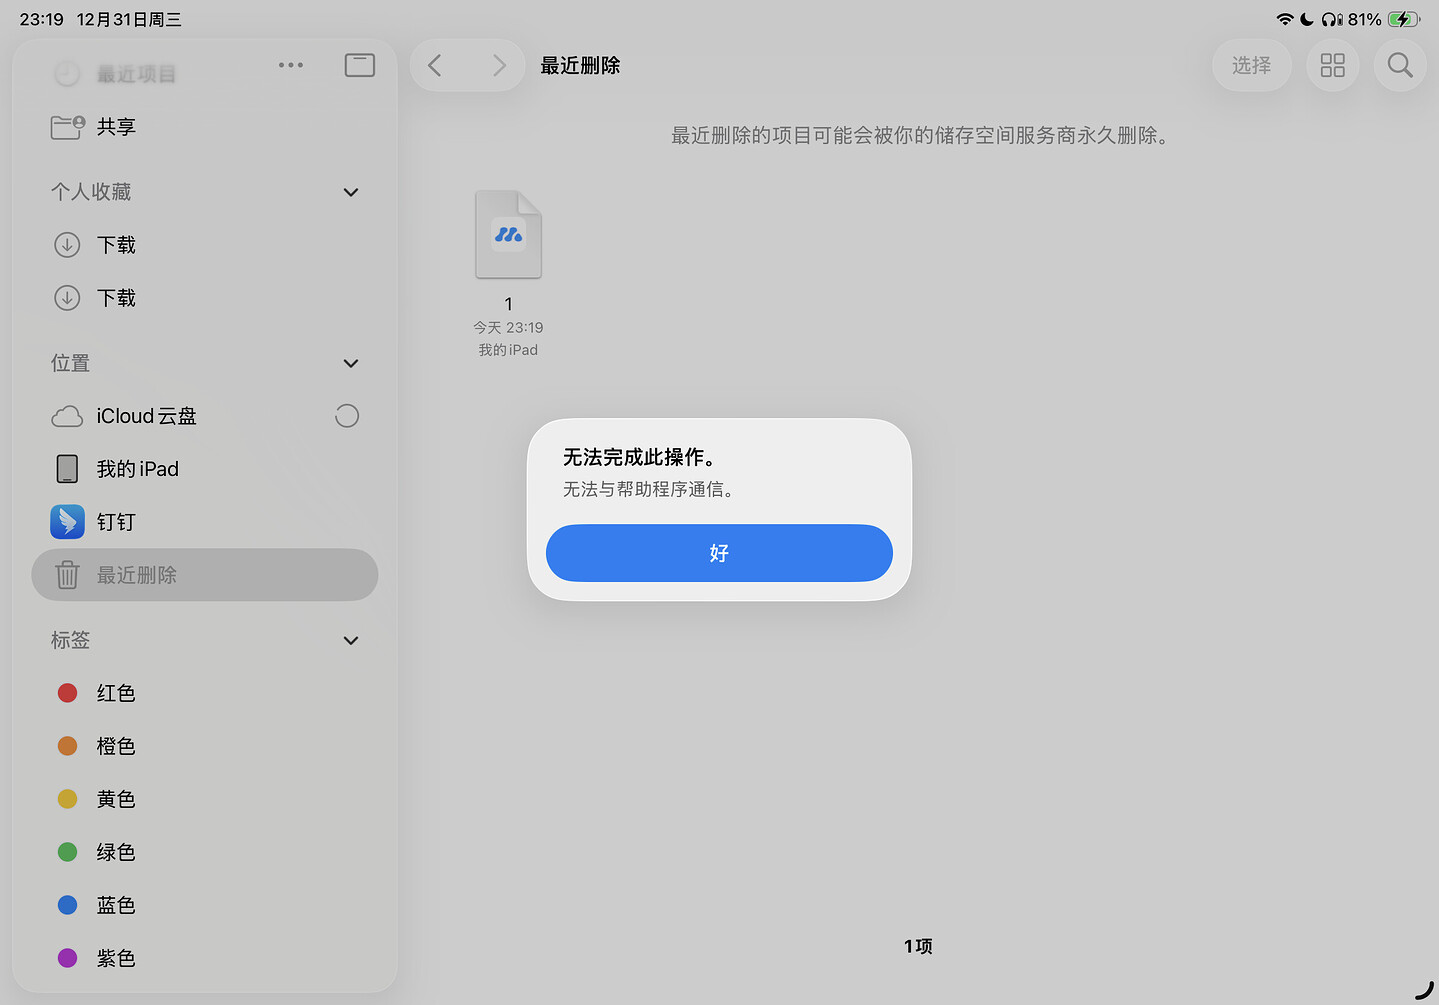Image resolution: width=1439 pixels, height=1005 pixels.
Task: Switch view using the grid icon
Action: (x=1332, y=65)
